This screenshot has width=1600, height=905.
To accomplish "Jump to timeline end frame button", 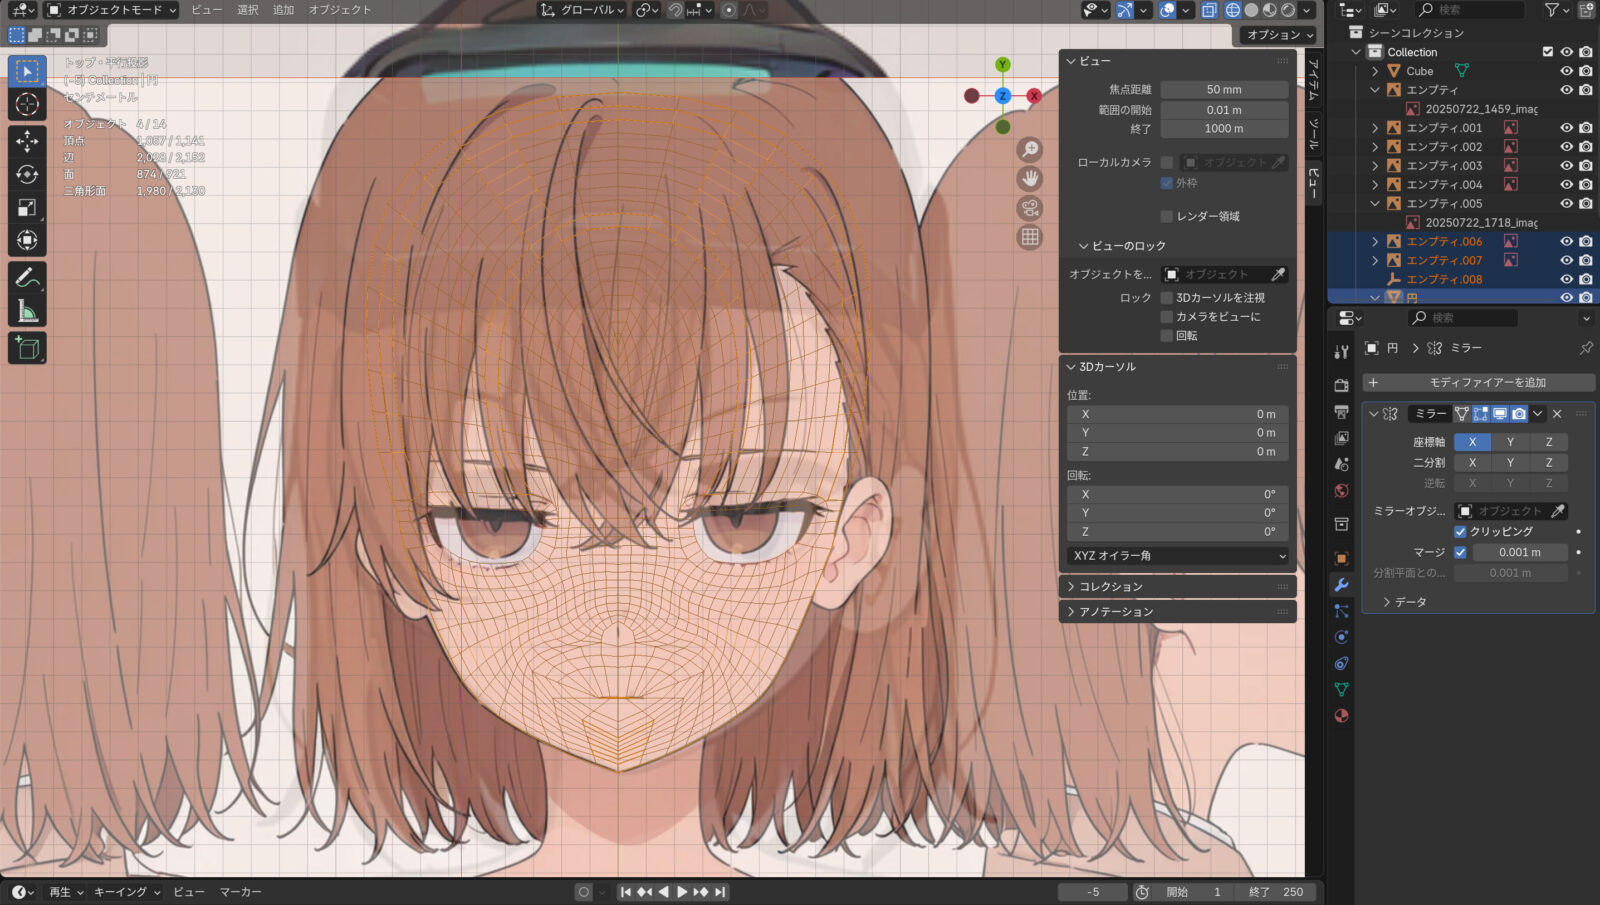I will point(720,892).
